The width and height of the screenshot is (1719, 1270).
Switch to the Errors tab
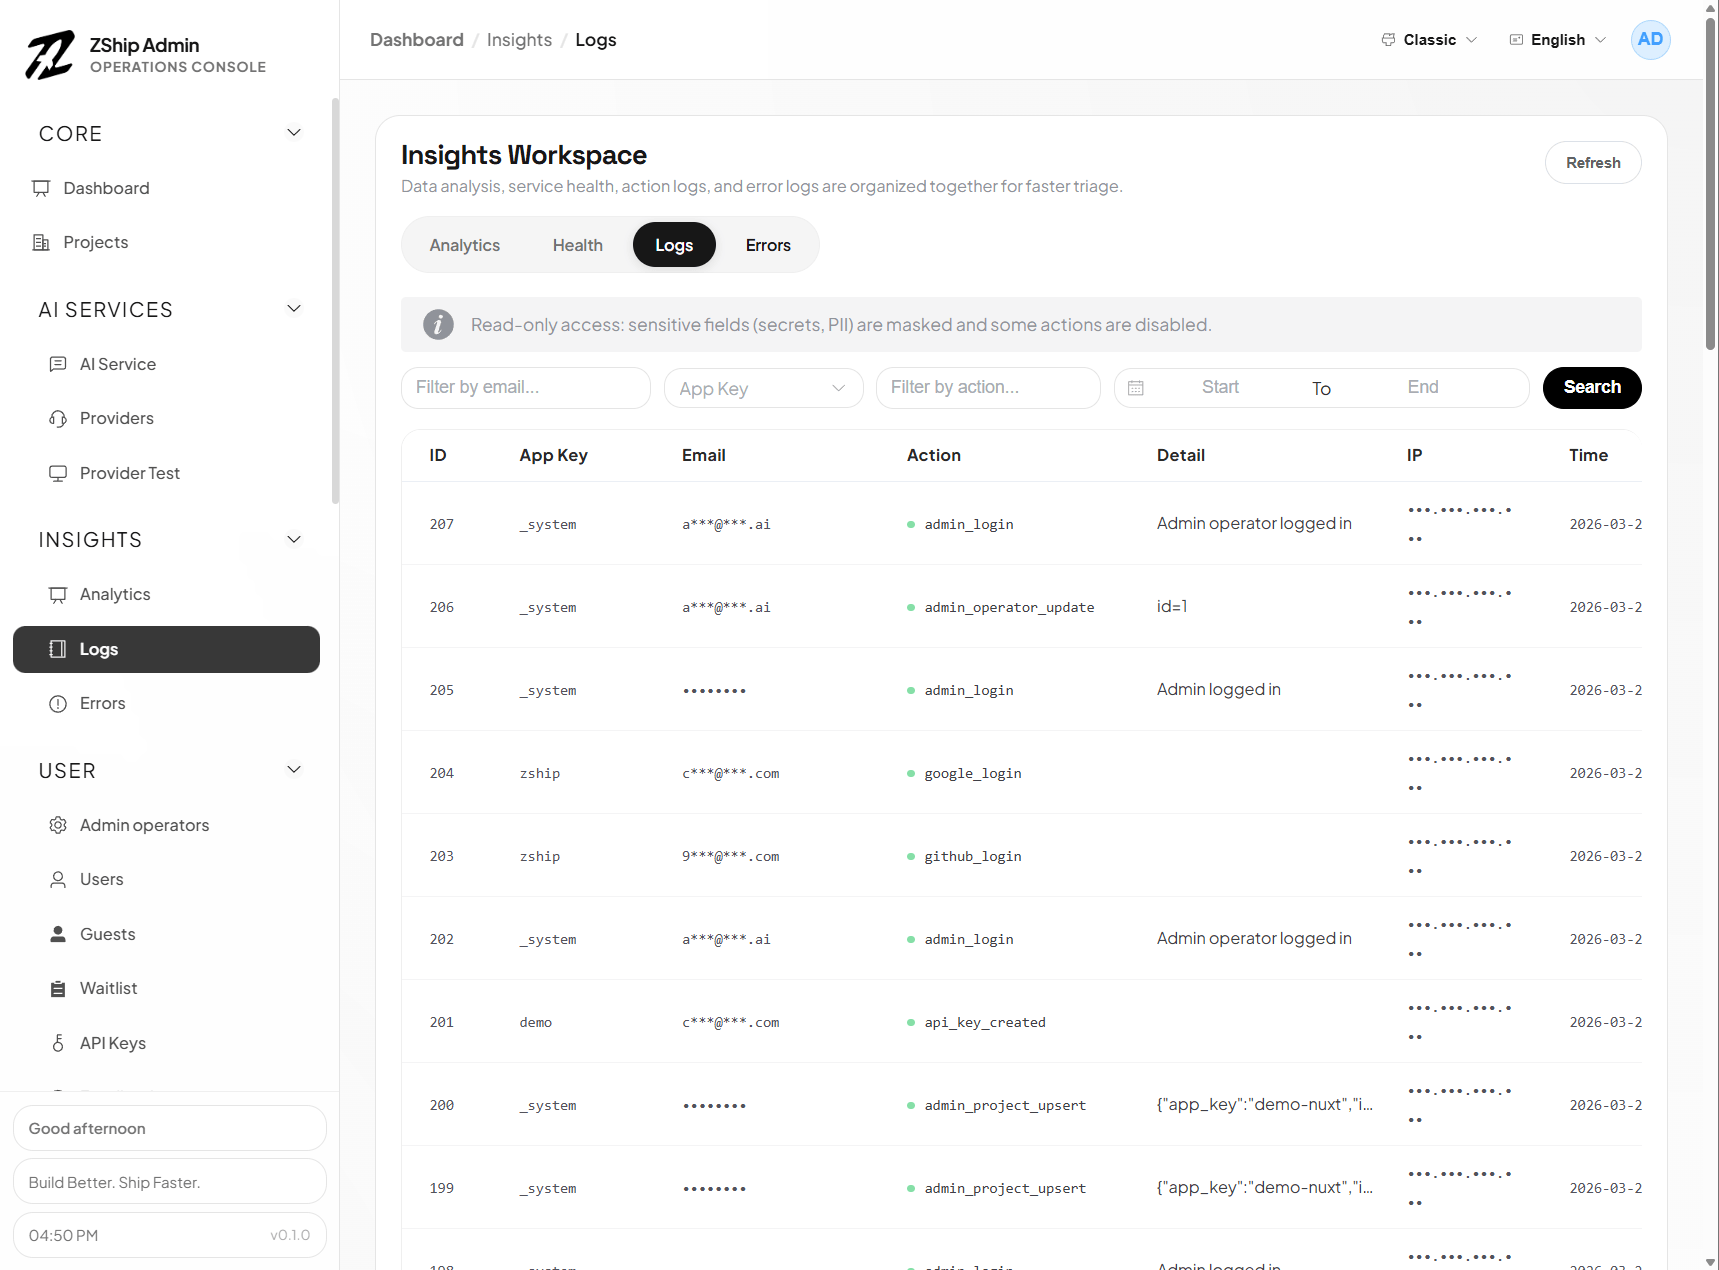pyautogui.click(x=768, y=246)
